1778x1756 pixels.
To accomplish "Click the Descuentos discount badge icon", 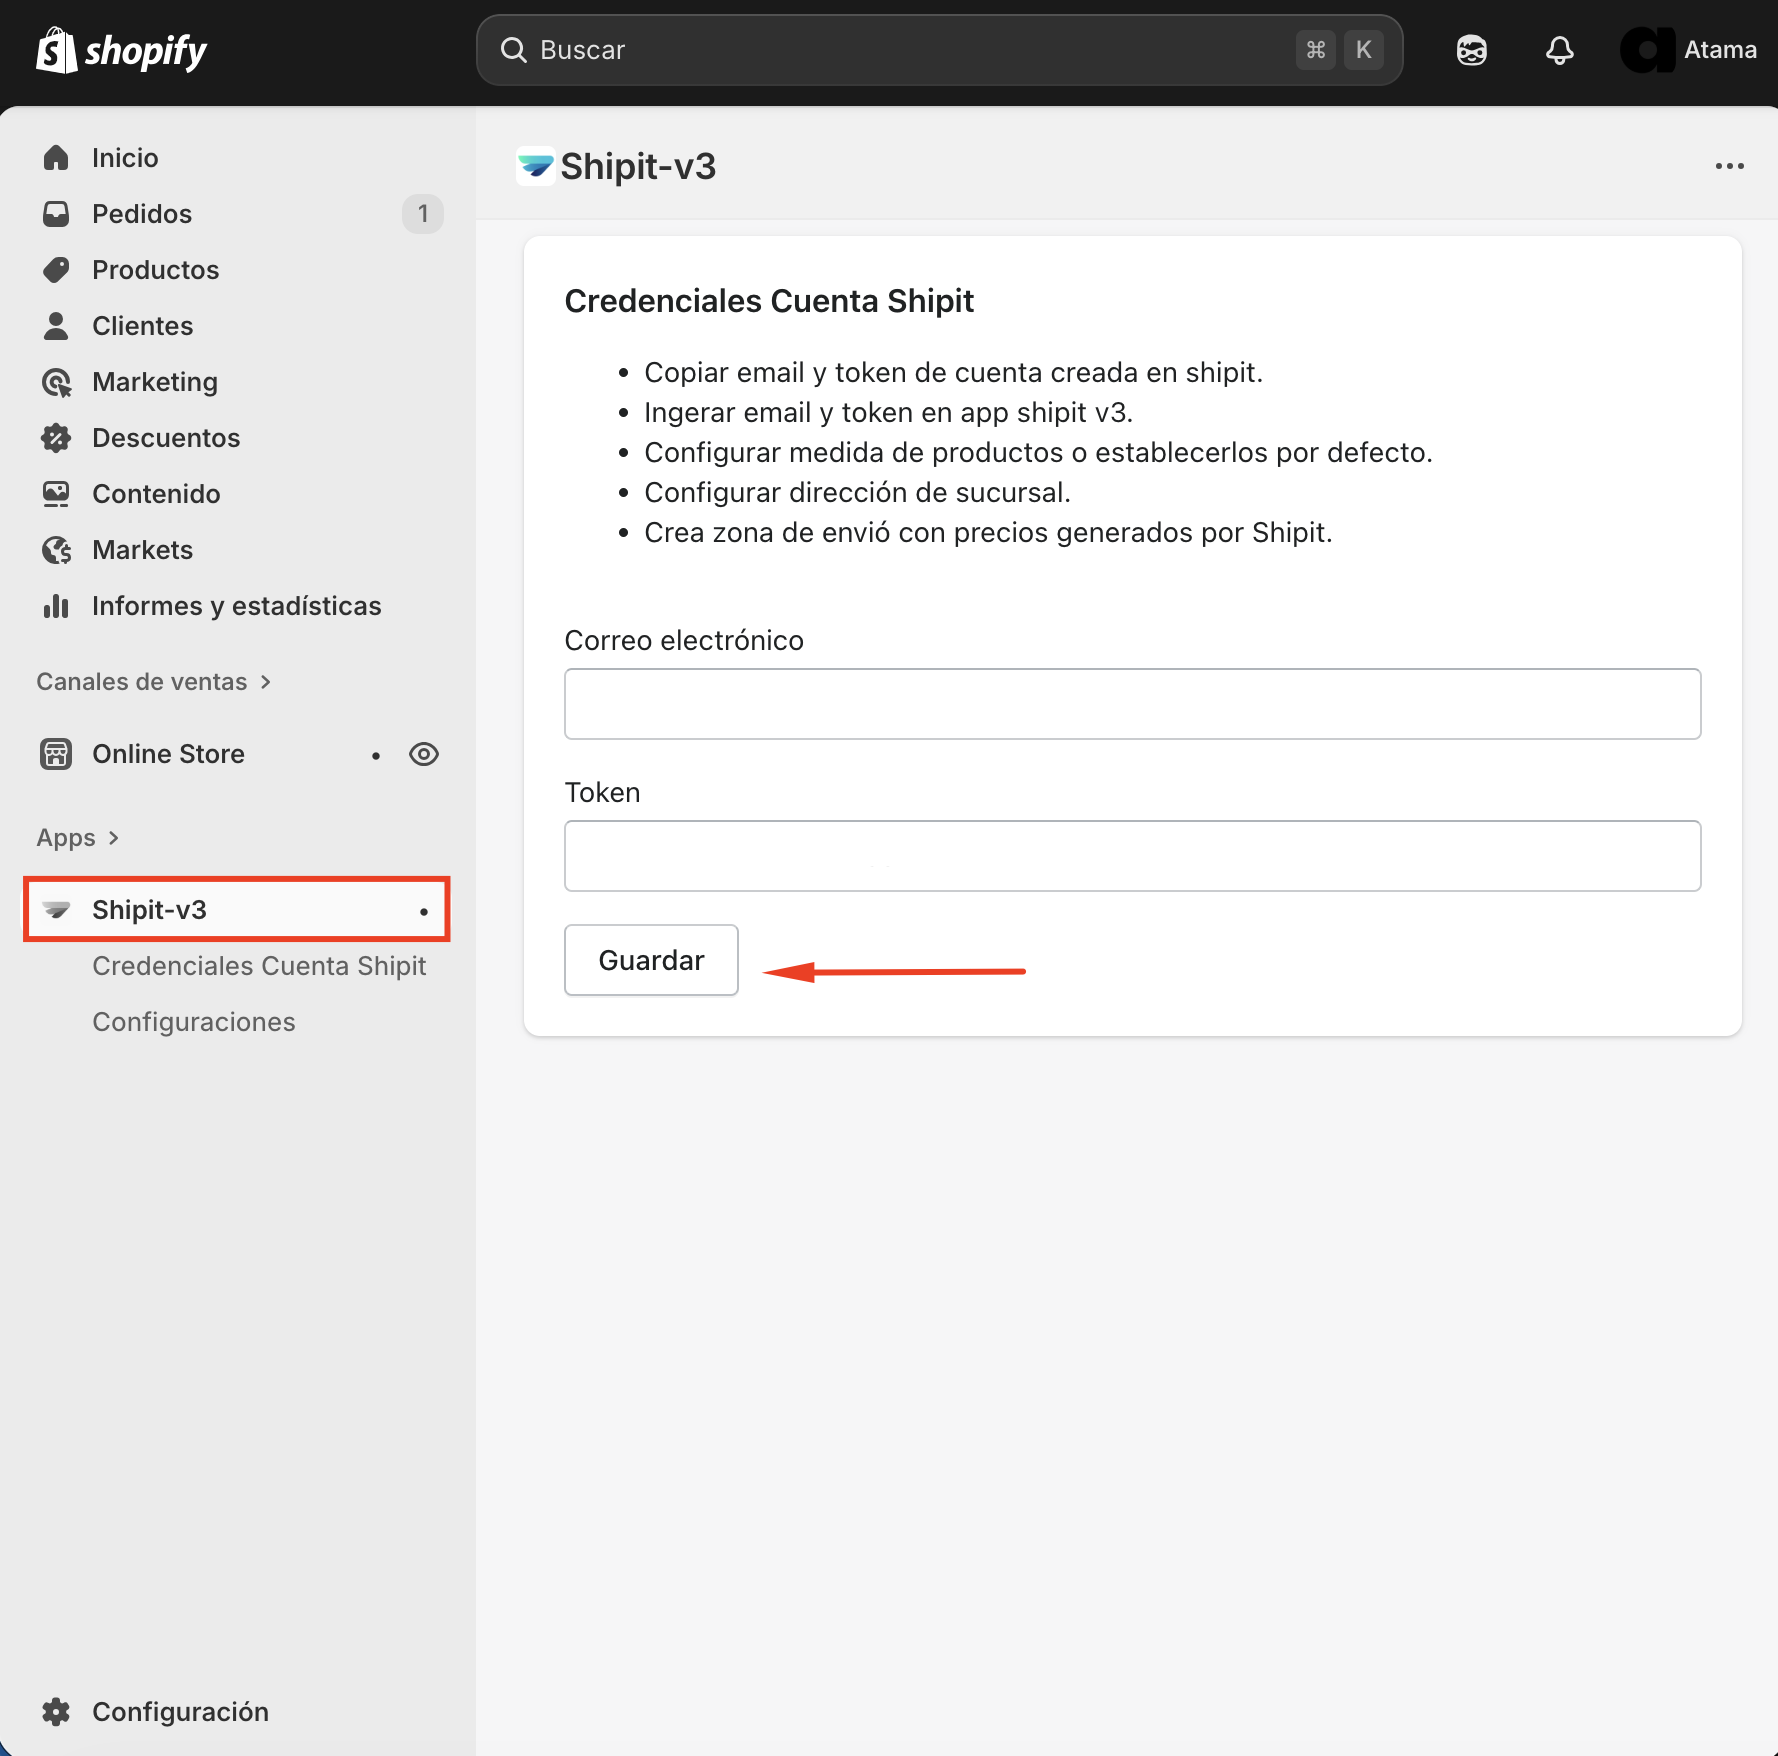I will coord(56,438).
